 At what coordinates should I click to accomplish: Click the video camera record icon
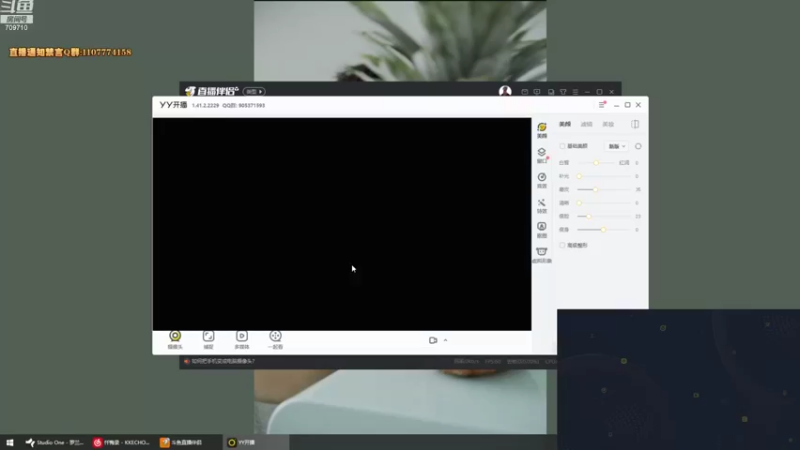click(x=433, y=340)
